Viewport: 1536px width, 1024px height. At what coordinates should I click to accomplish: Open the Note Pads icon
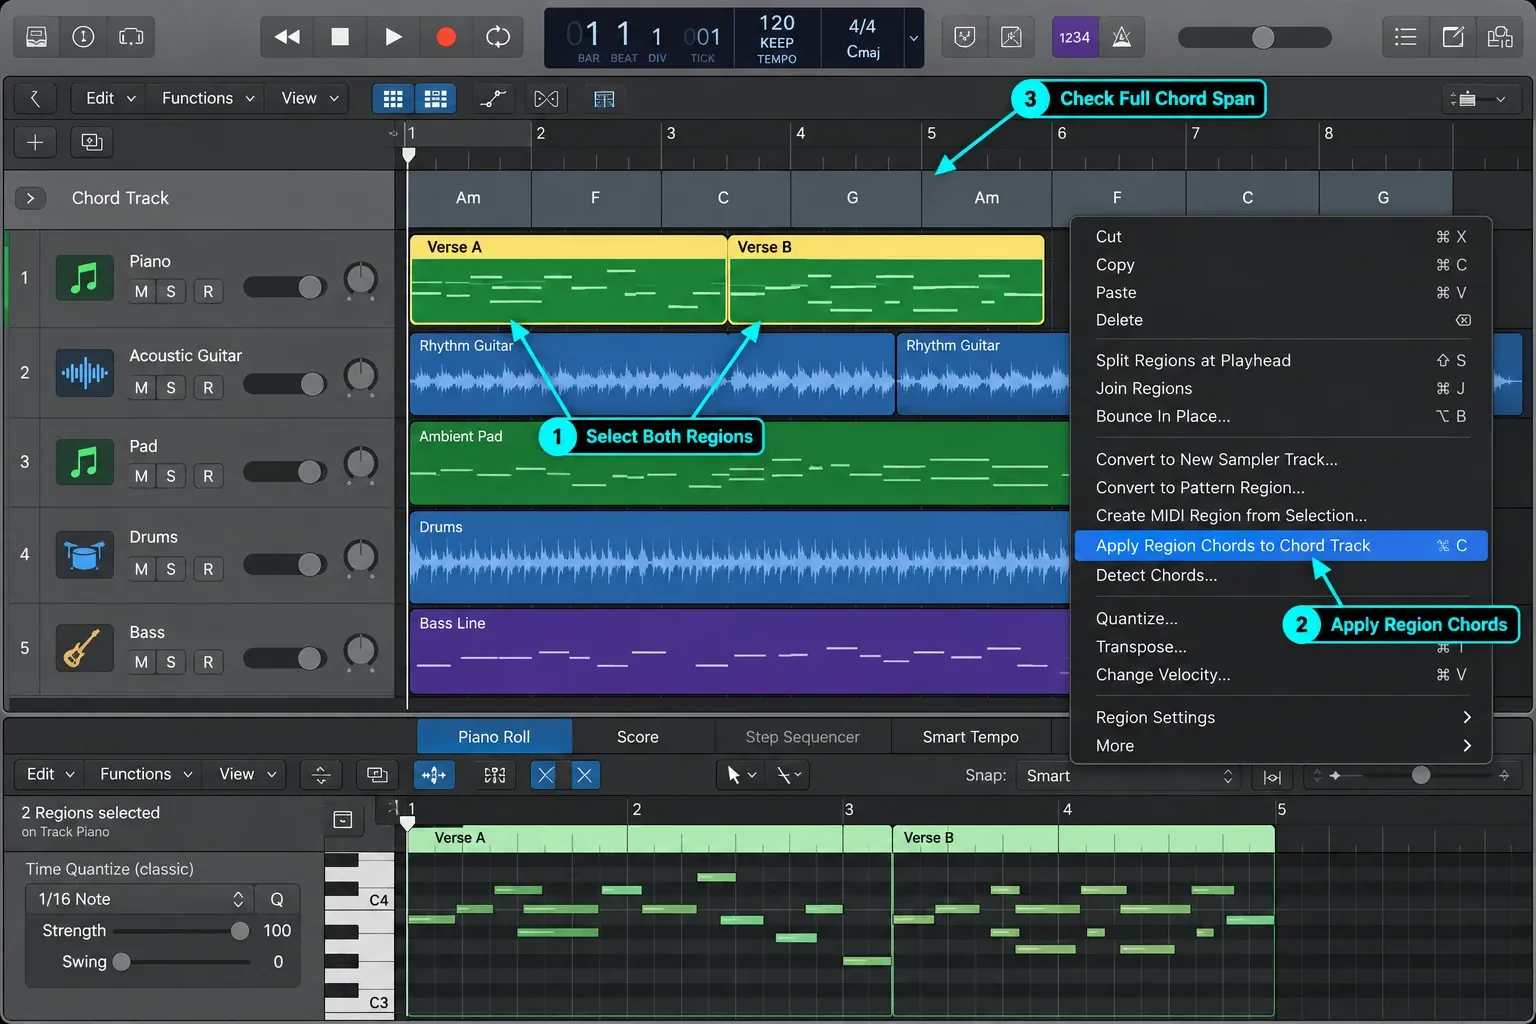(1453, 37)
